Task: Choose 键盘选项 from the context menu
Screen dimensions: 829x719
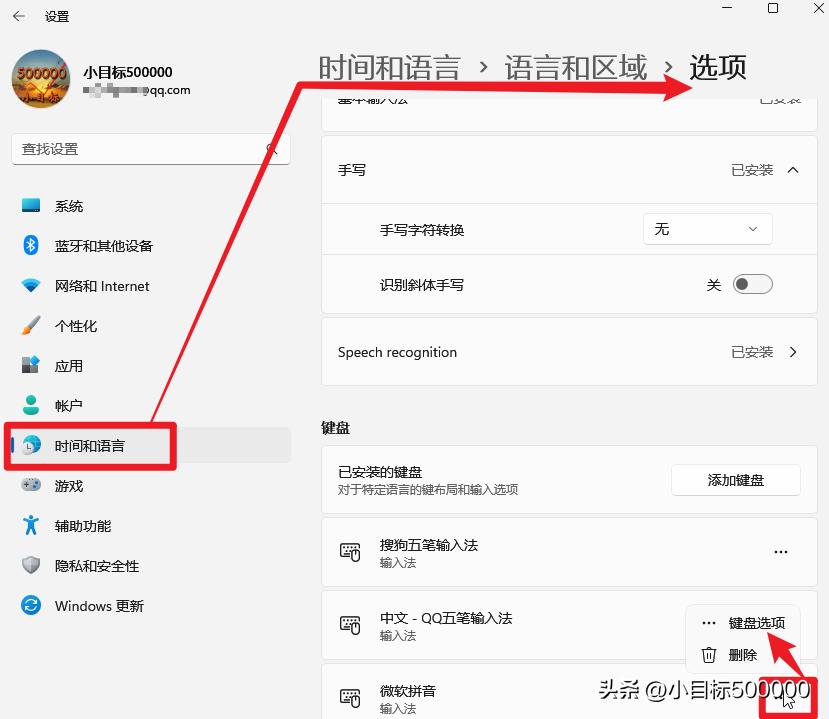Action: (756, 622)
